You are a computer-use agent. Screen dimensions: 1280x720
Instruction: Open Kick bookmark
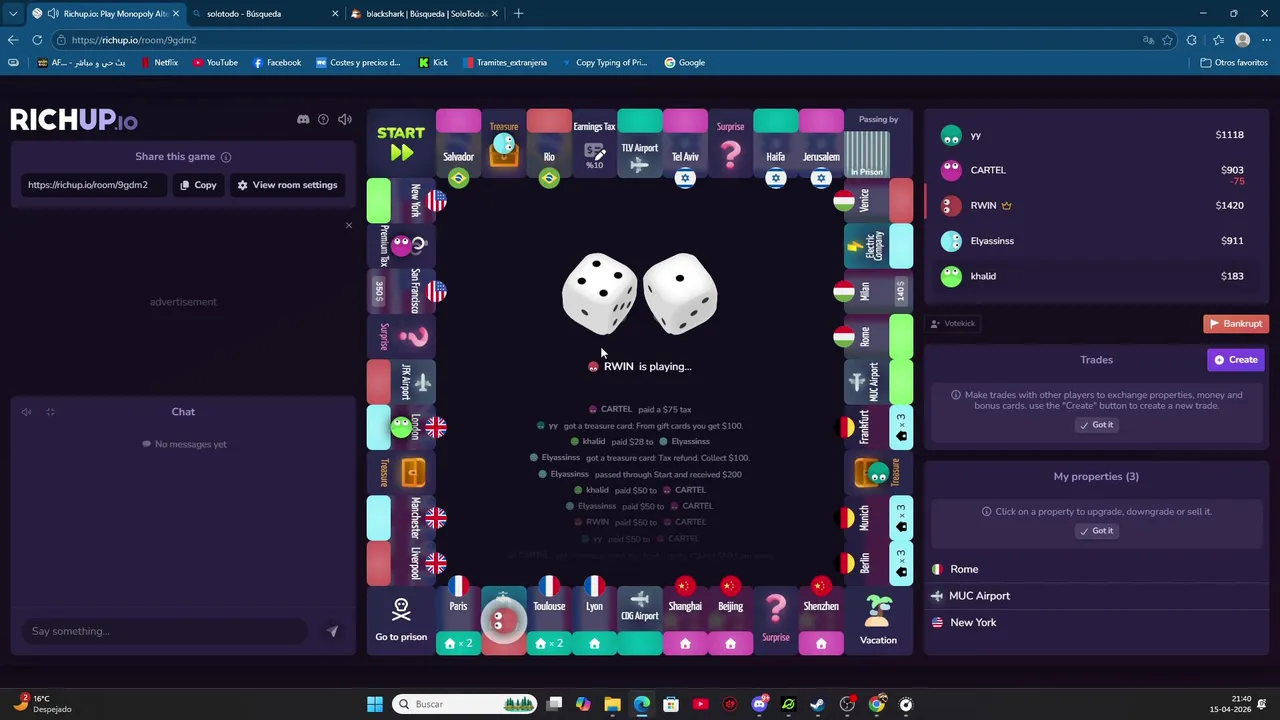(433, 62)
